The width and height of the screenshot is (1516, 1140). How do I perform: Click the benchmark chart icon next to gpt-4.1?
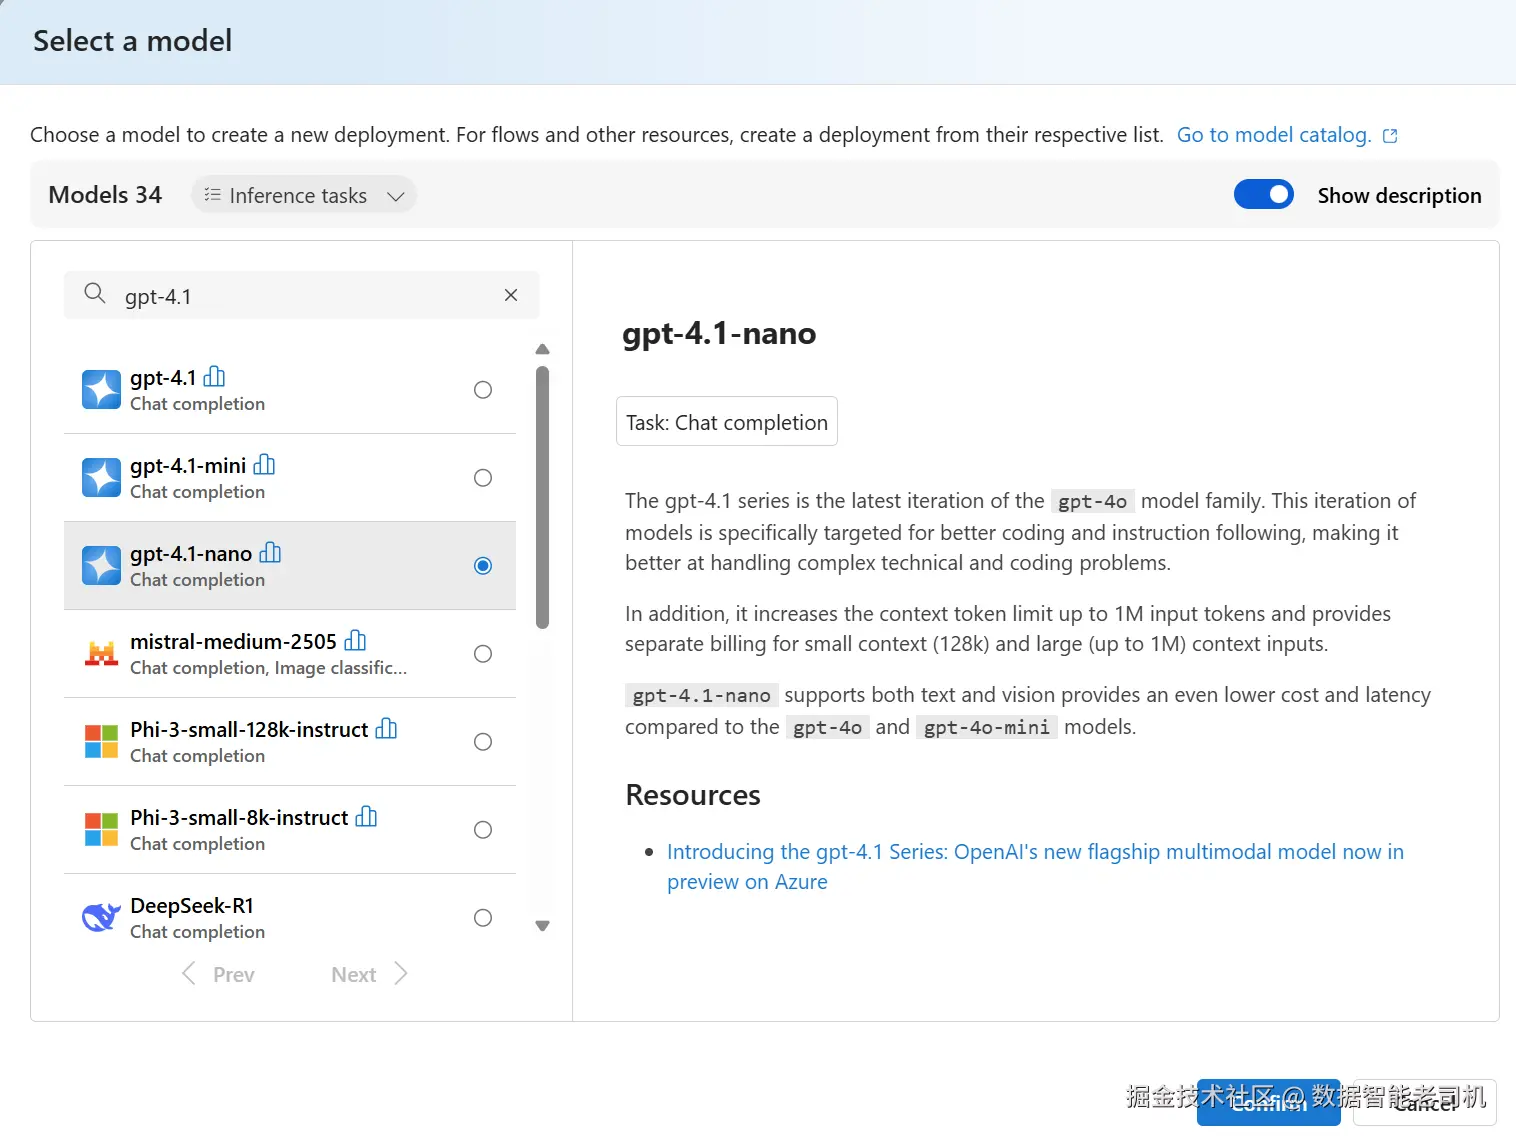[x=214, y=377]
